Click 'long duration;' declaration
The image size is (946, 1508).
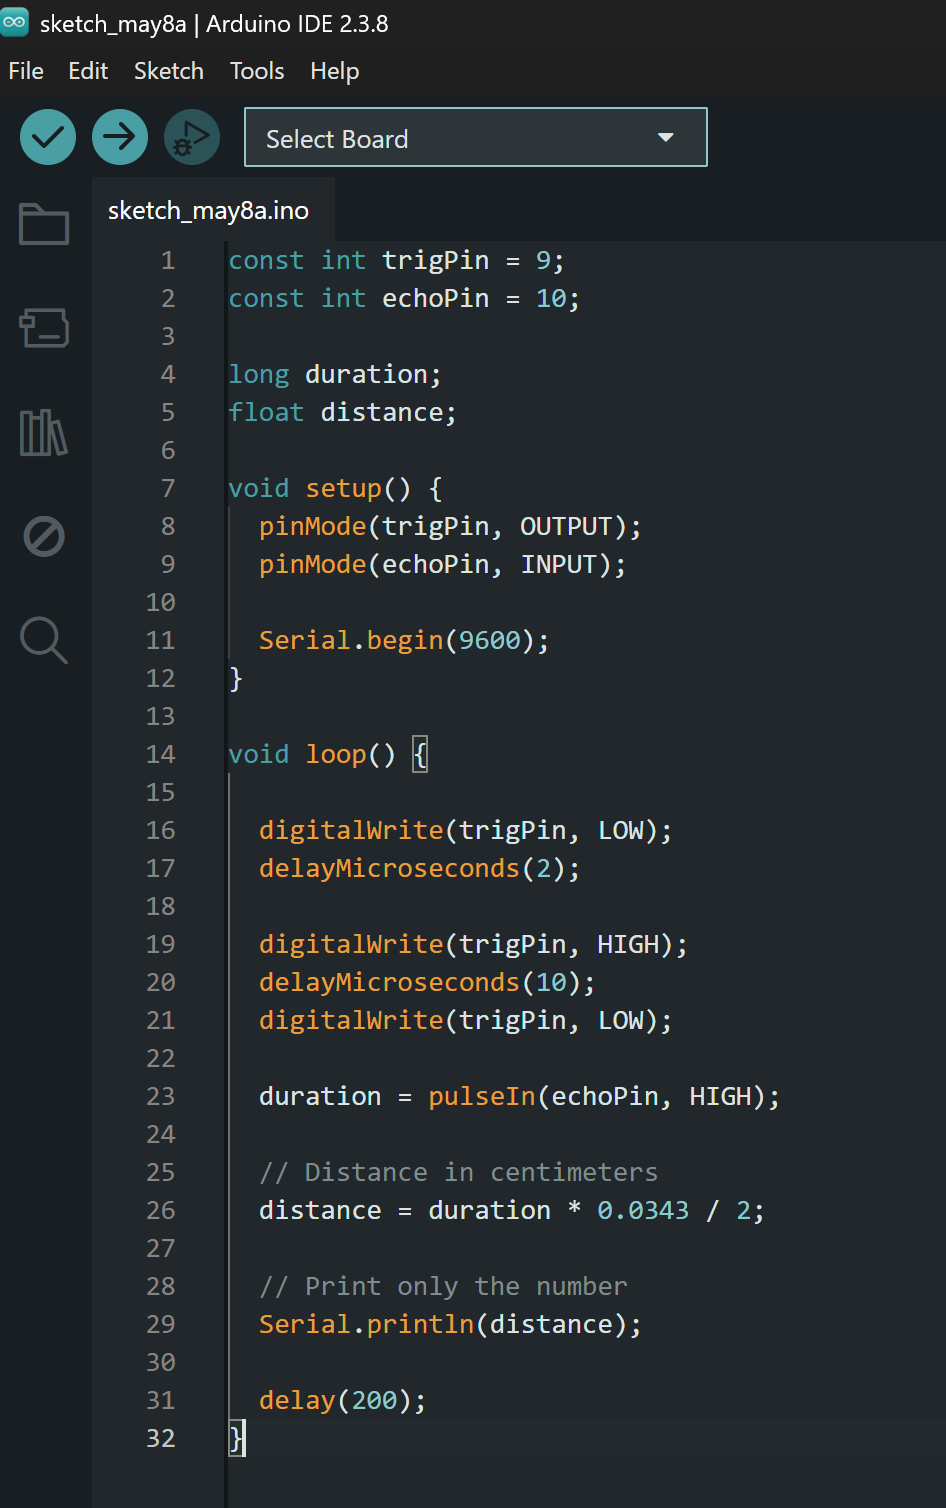(335, 375)
